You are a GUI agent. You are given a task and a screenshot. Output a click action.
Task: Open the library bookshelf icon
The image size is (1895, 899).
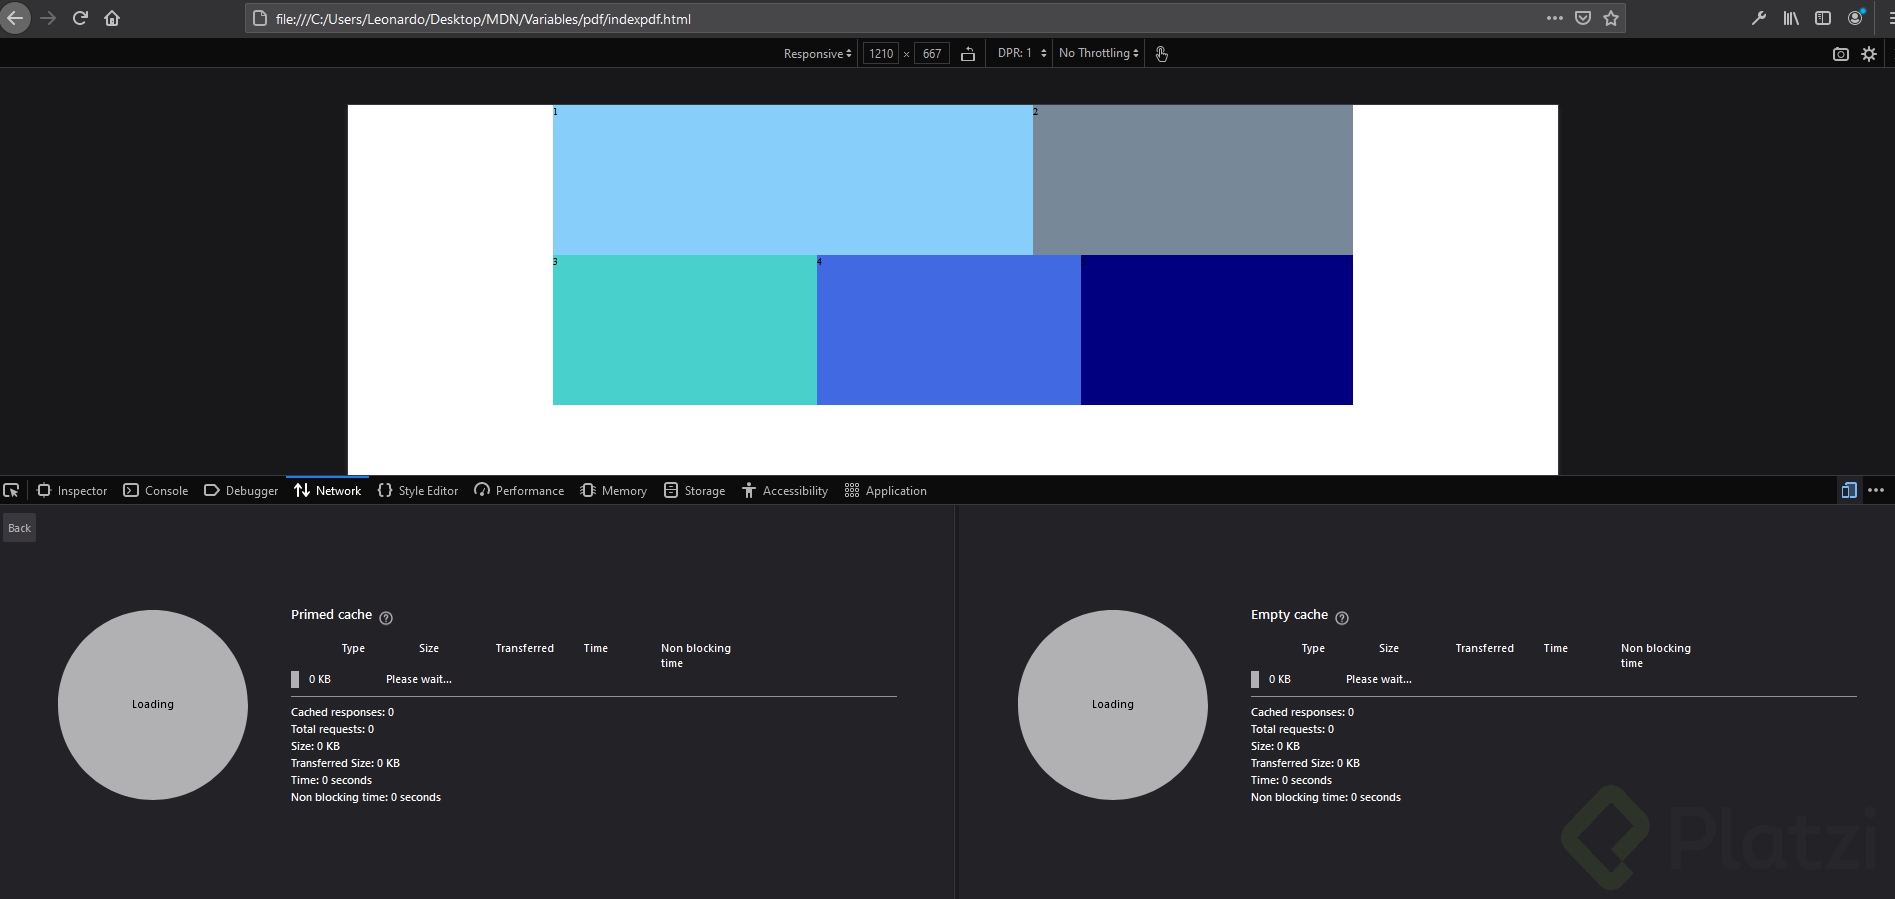1791,18
